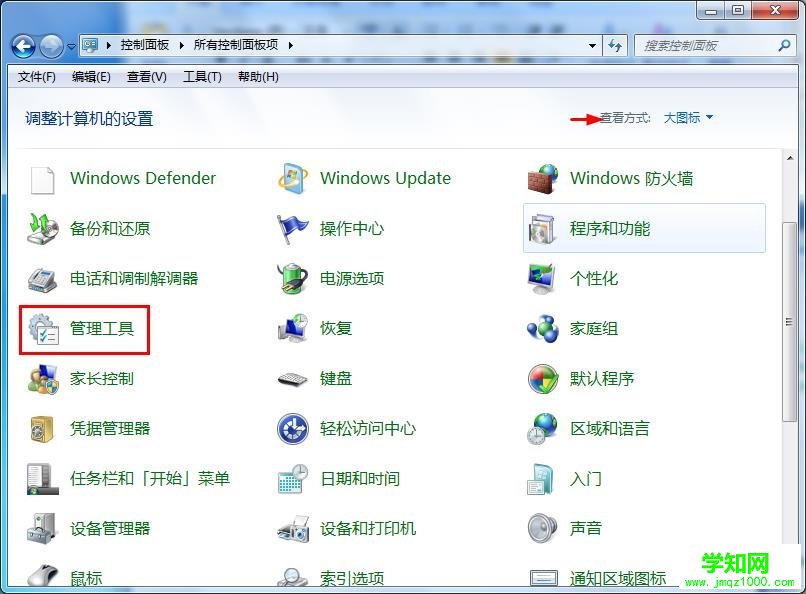Open the recent pages chevron next to navigation
Viewport: 806px width, 594px height.
pos(70,46)
